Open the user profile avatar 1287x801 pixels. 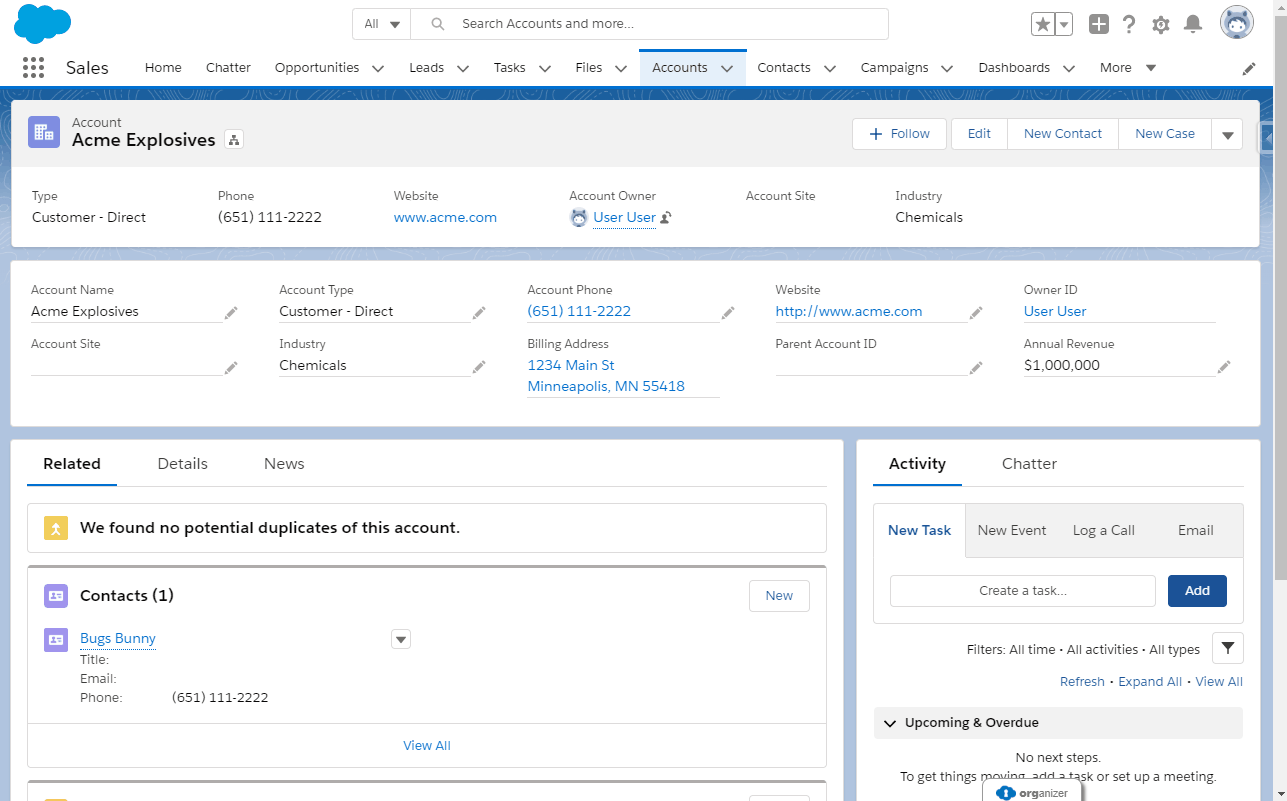pyautogui.click(x=1237, y=23)
